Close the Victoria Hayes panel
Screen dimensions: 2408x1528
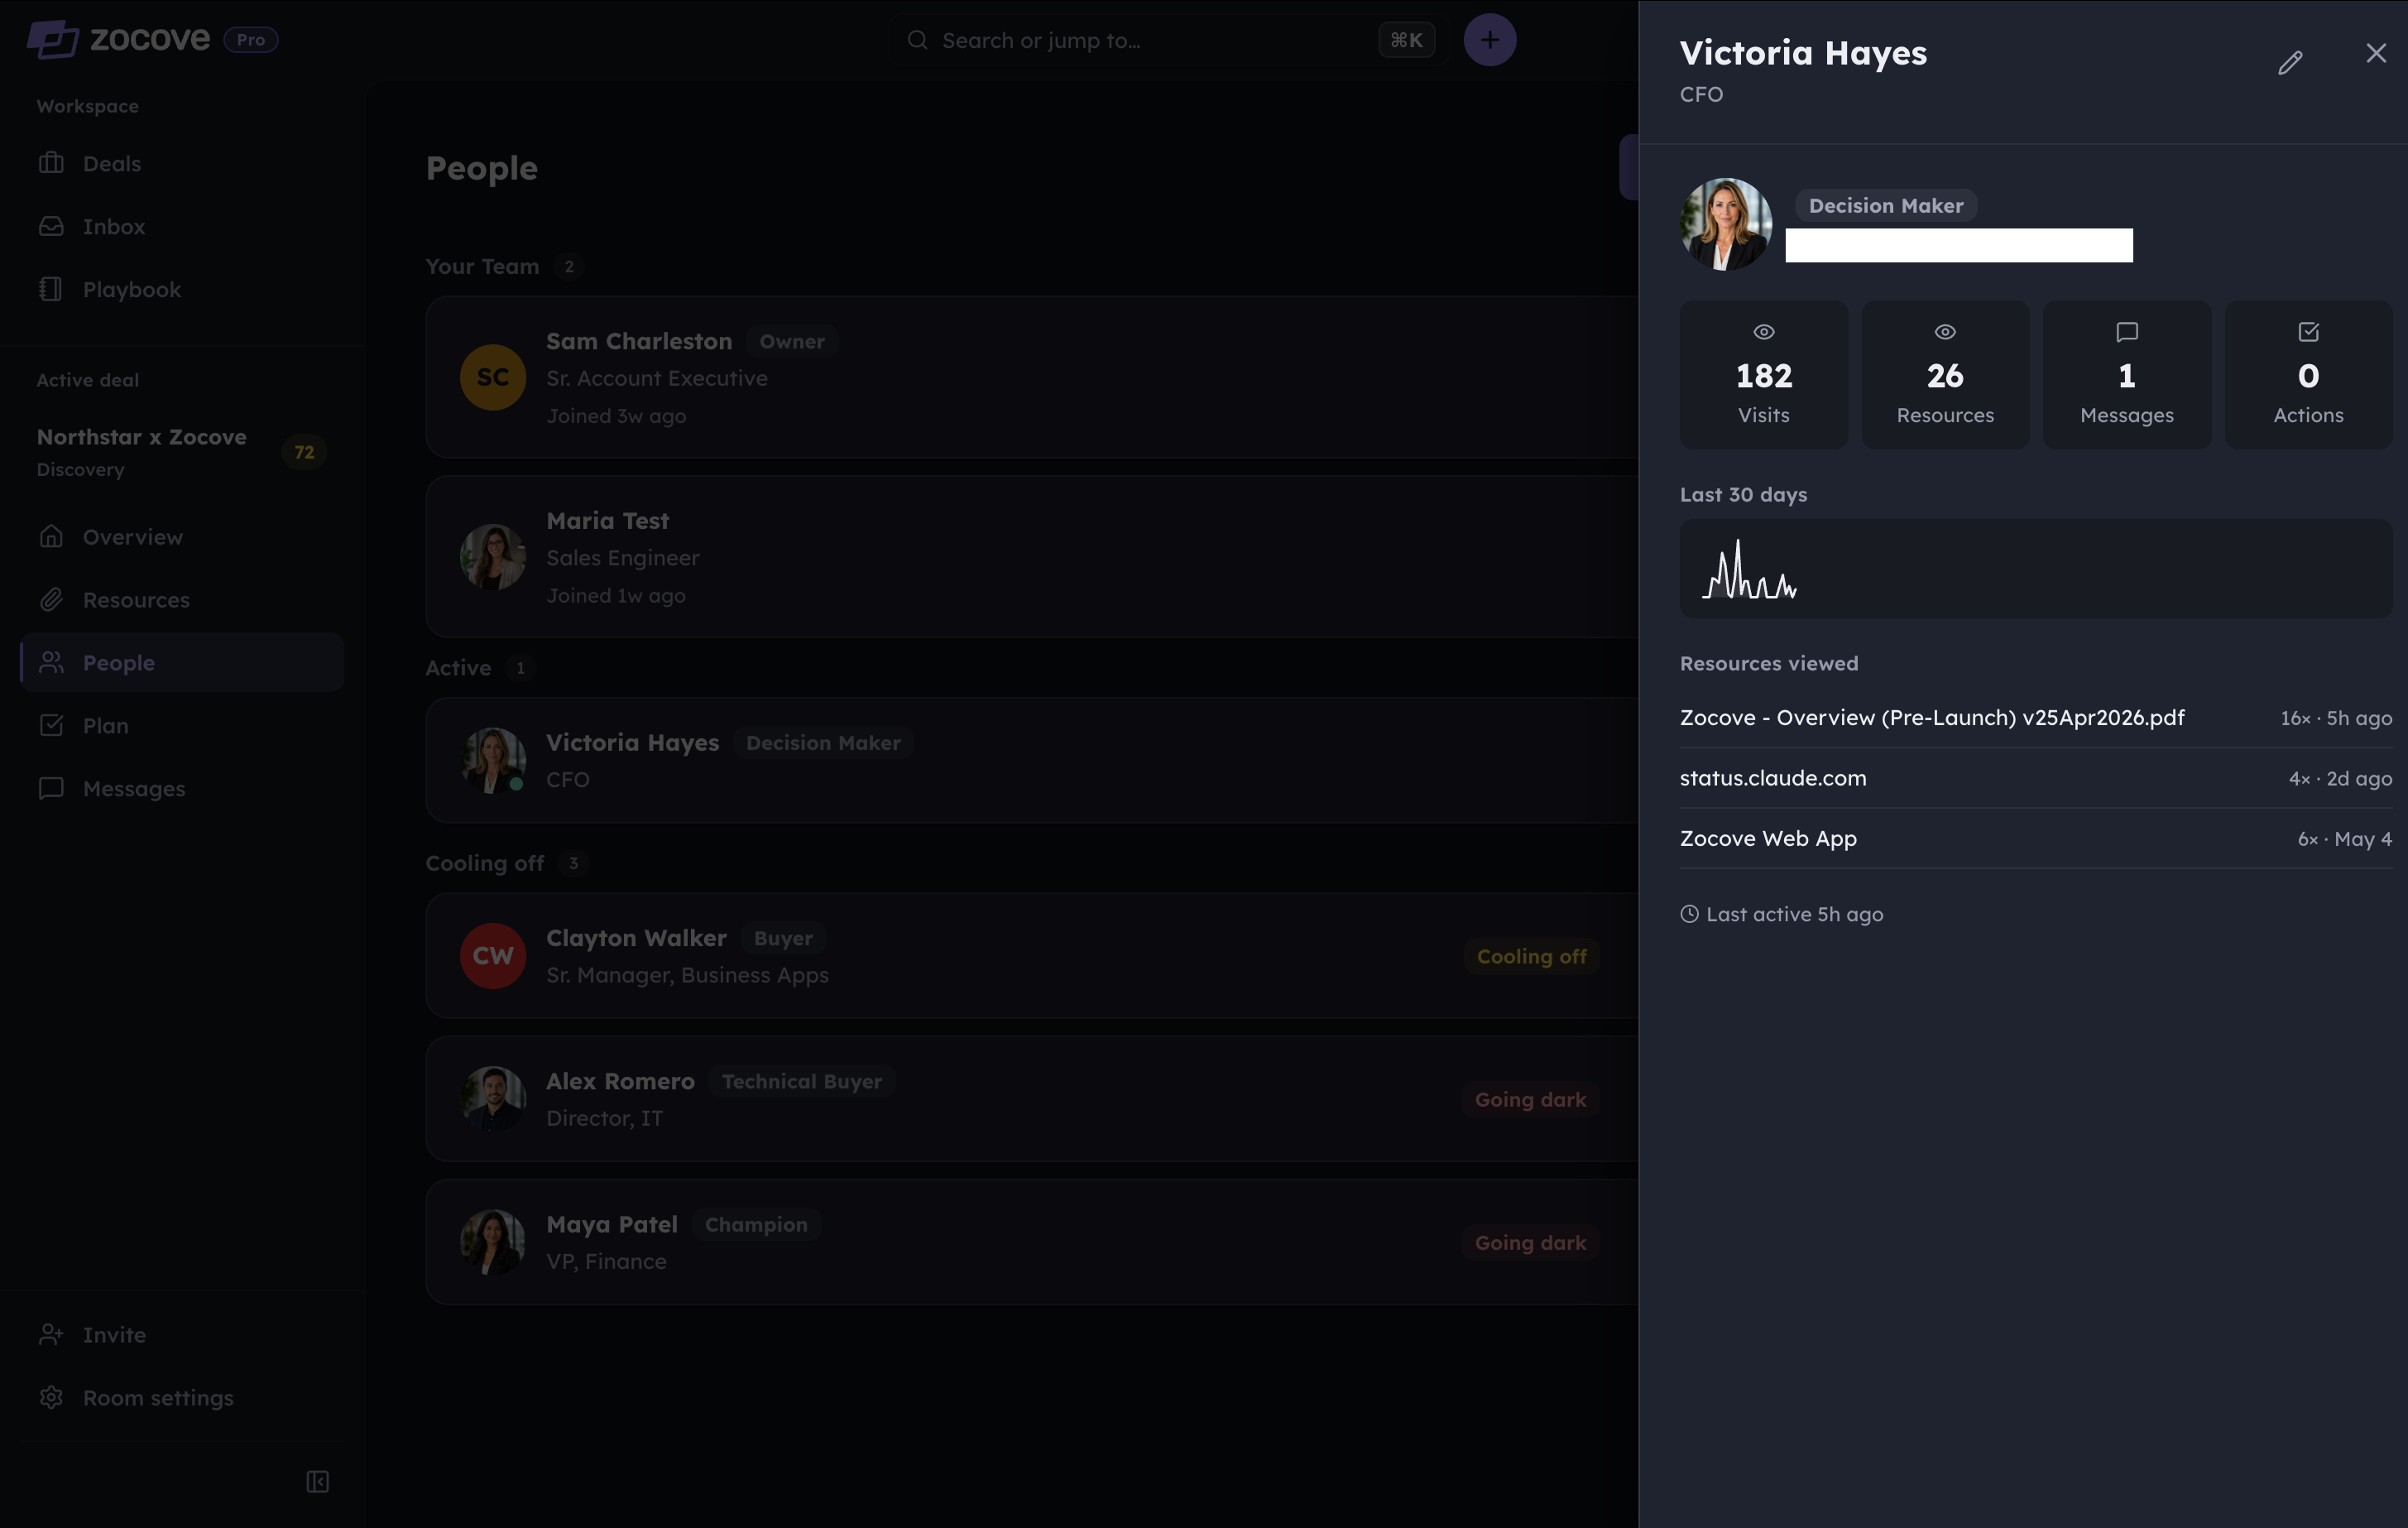2376,53
